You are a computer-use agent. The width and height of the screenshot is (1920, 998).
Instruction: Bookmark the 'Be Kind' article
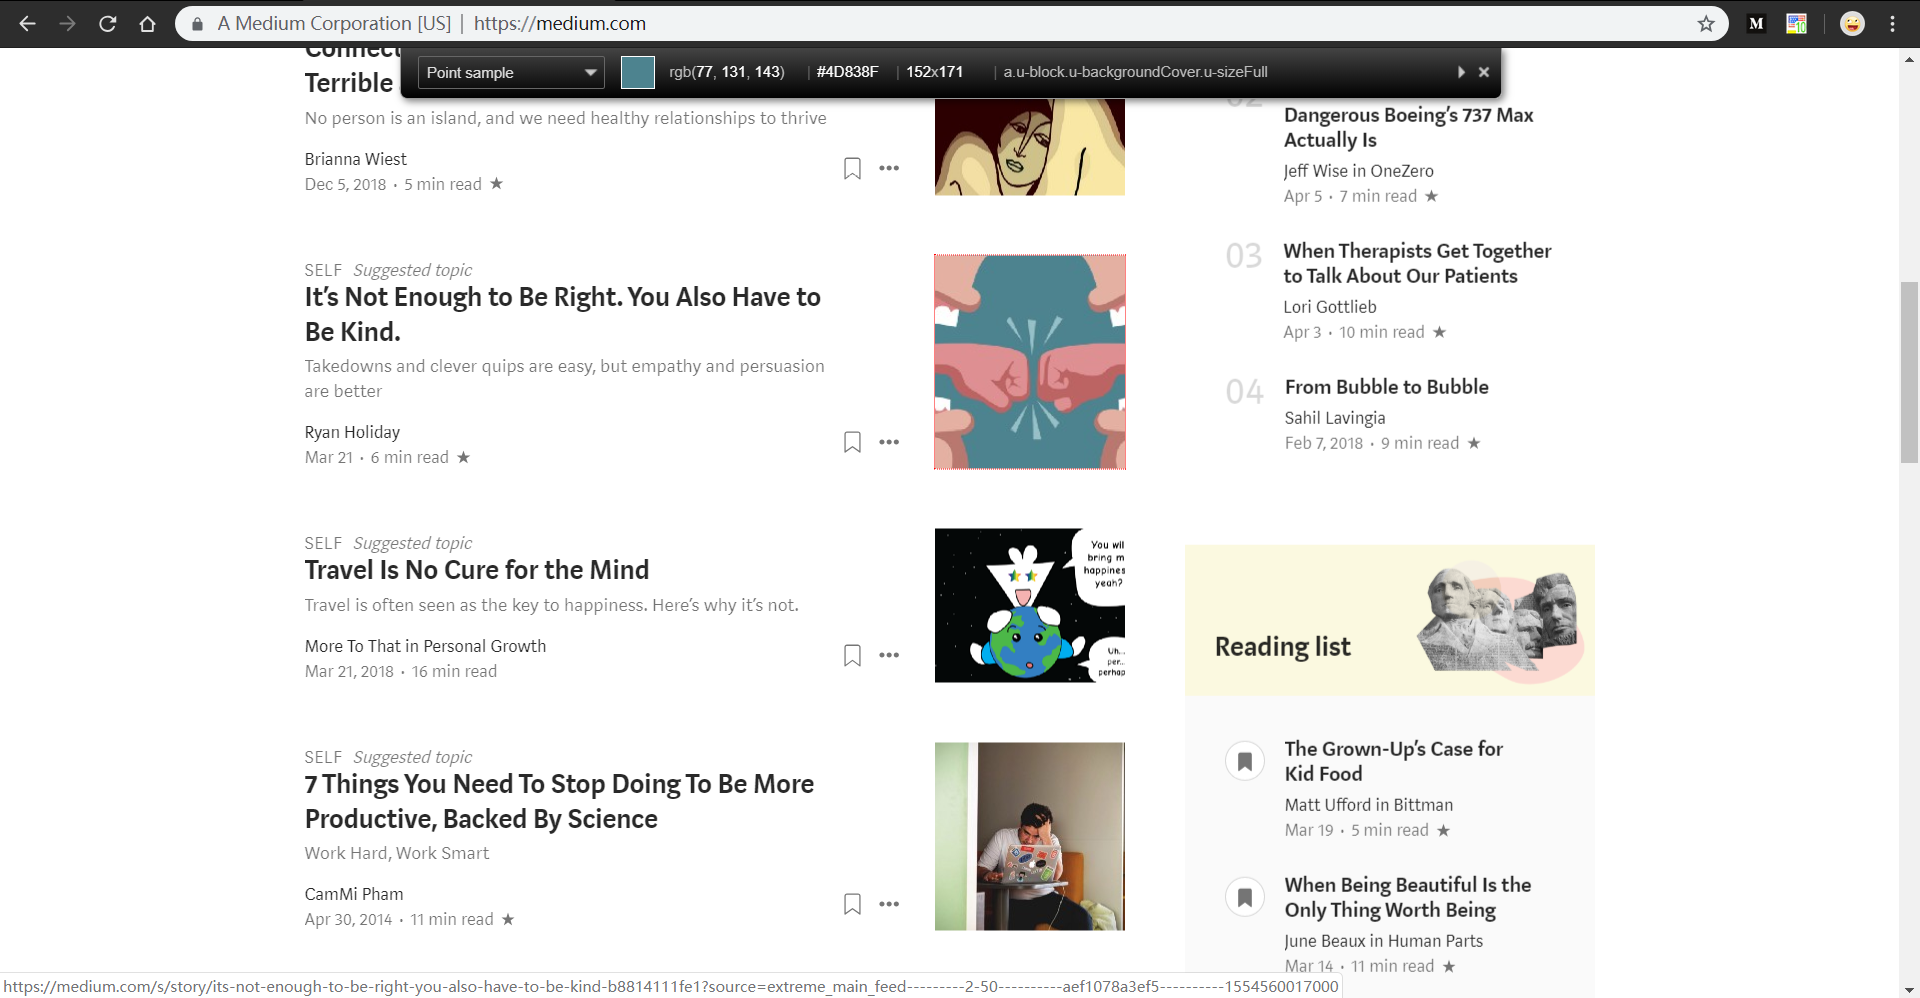click(852, 442)
